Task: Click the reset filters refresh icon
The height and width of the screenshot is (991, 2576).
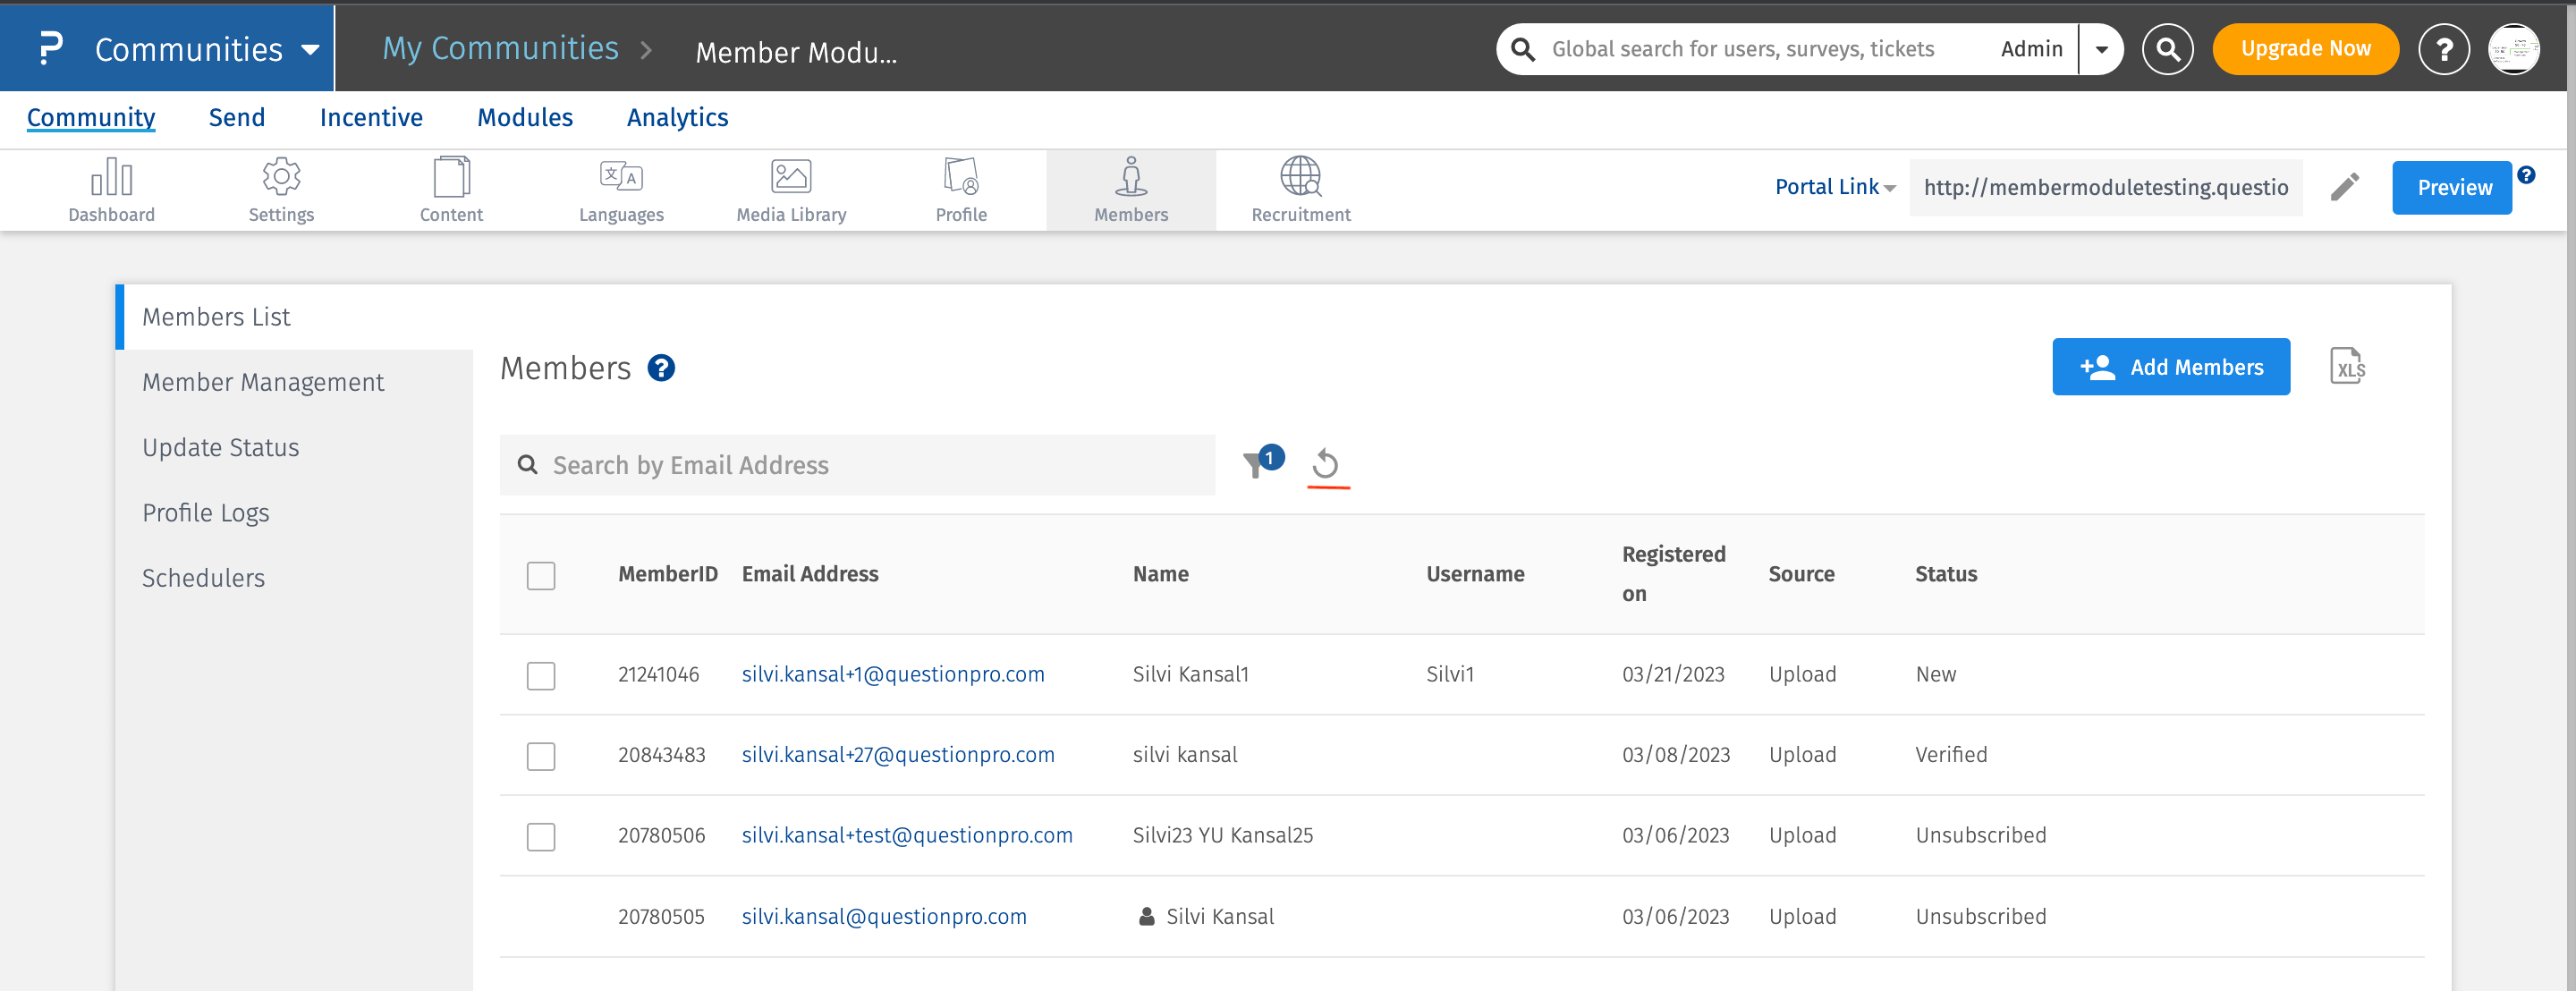Action: click(1325, 464)
